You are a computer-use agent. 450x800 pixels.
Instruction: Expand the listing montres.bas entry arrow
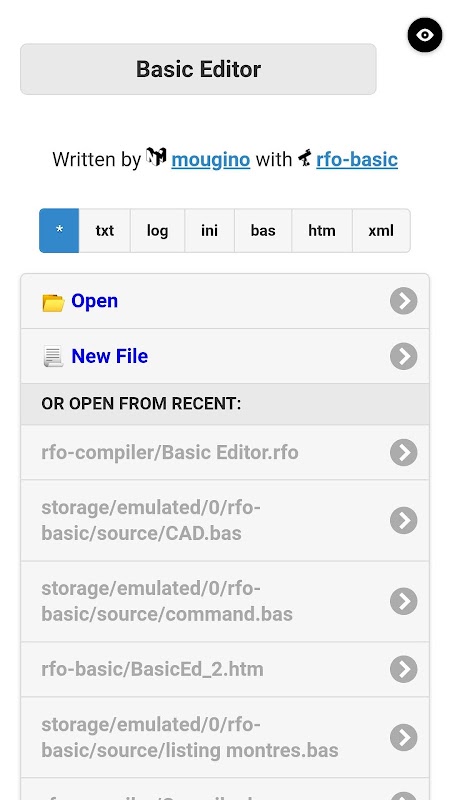coord(404,737)
